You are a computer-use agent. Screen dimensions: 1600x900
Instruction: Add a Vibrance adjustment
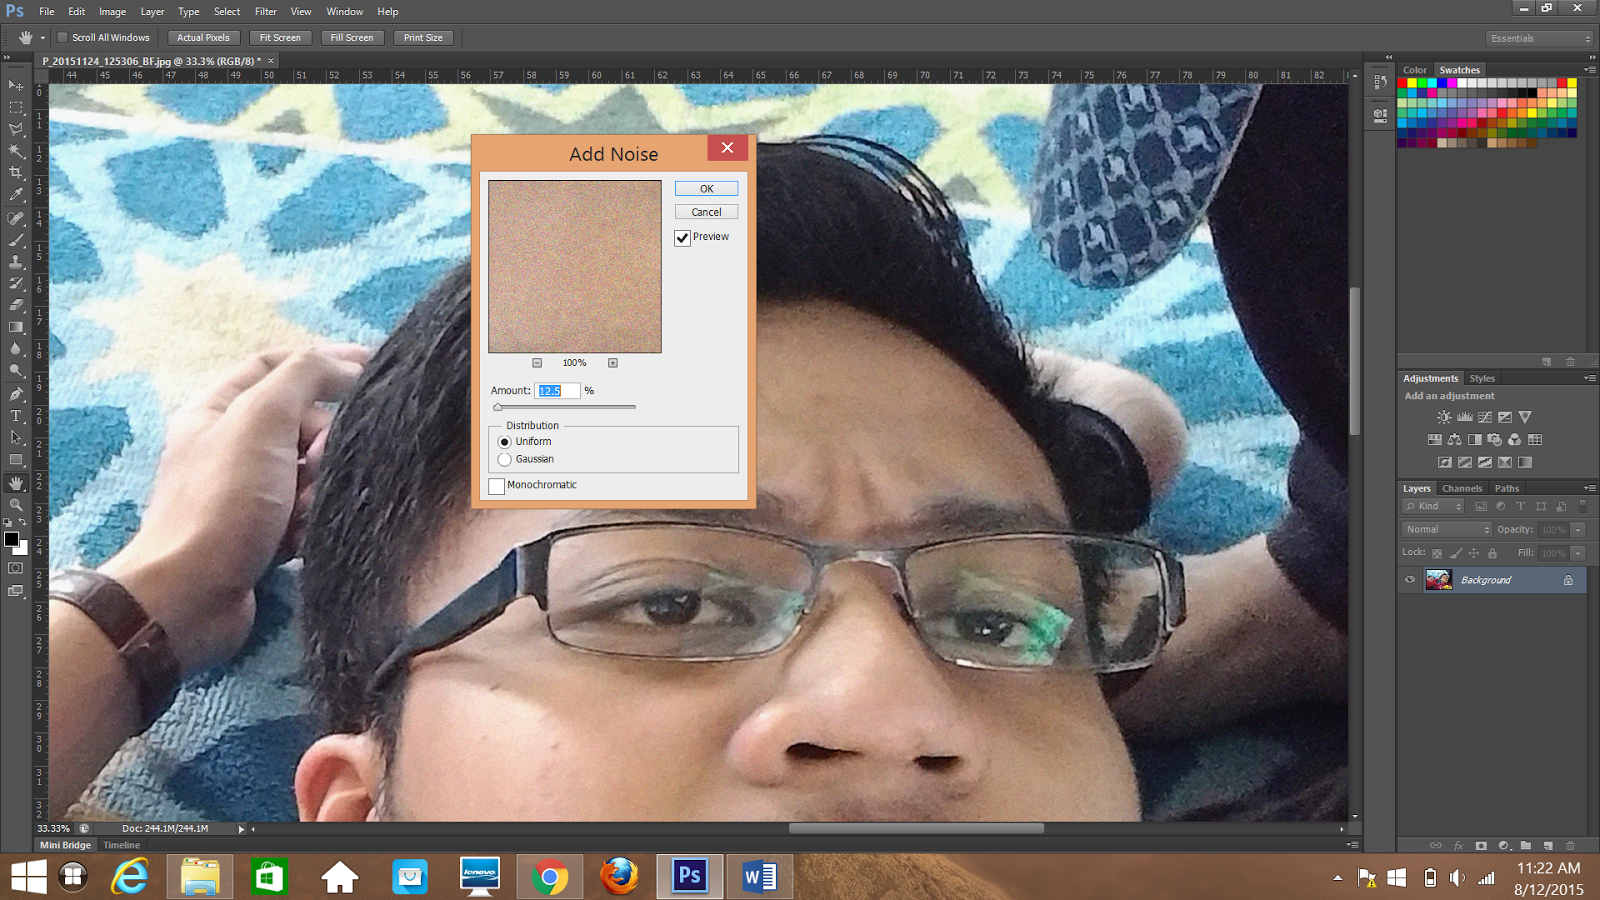(x=1524, y=418)
